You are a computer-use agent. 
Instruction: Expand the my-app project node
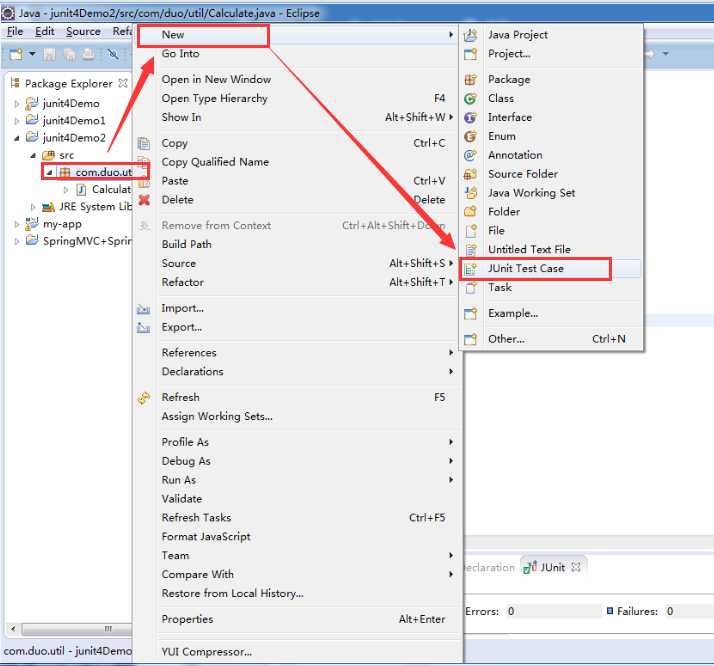(17, 224)
